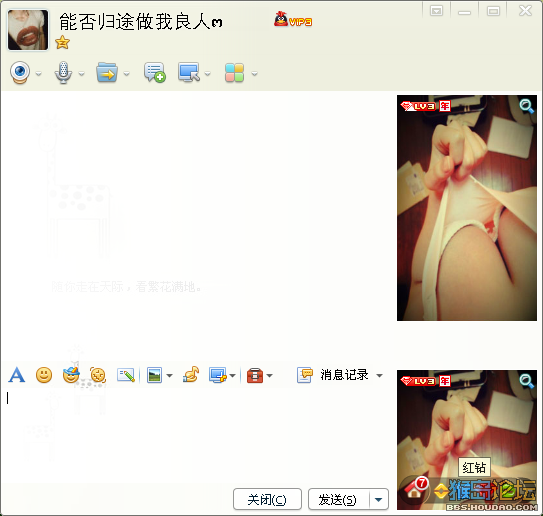Click the 关闭(C) button
The height and width of the screenshot is (516, 543).
click(x=267, y=499)
